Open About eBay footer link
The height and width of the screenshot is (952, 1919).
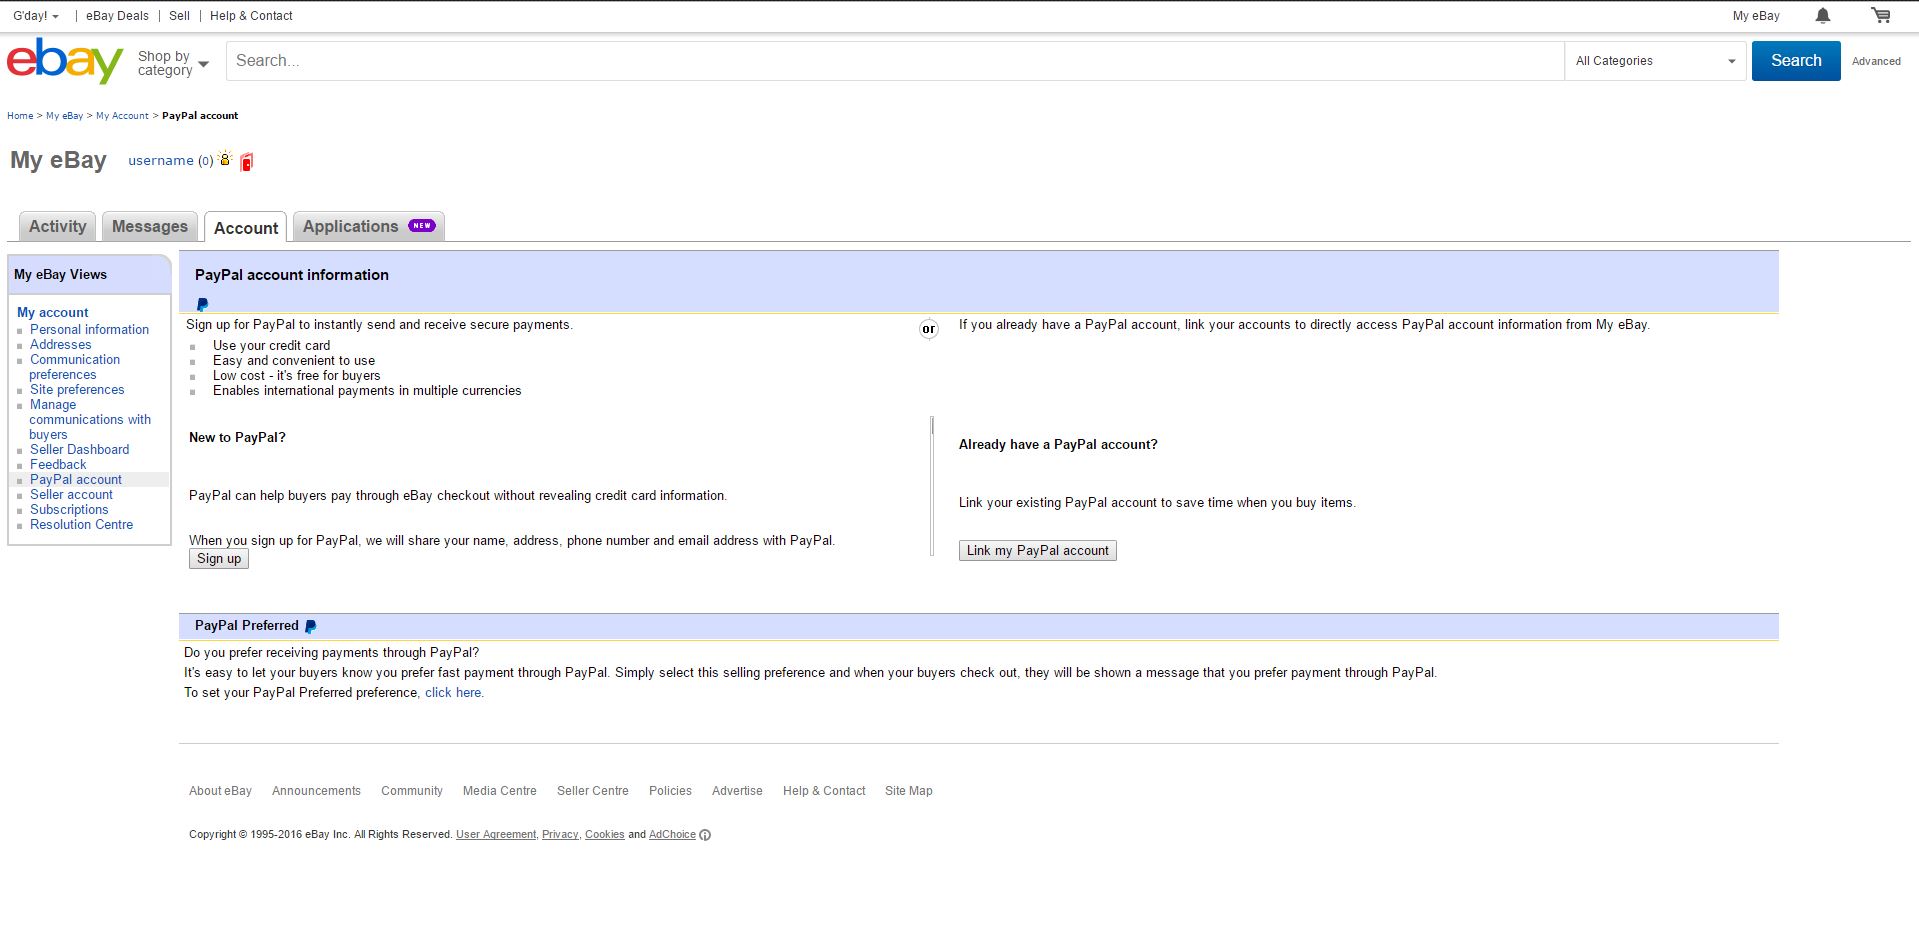220,791
